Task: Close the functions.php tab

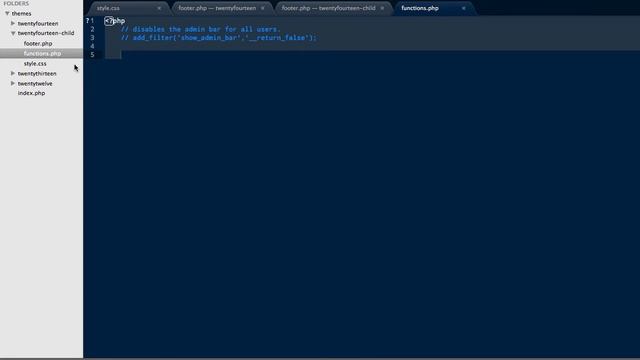Action: click(x=464, y=8)
